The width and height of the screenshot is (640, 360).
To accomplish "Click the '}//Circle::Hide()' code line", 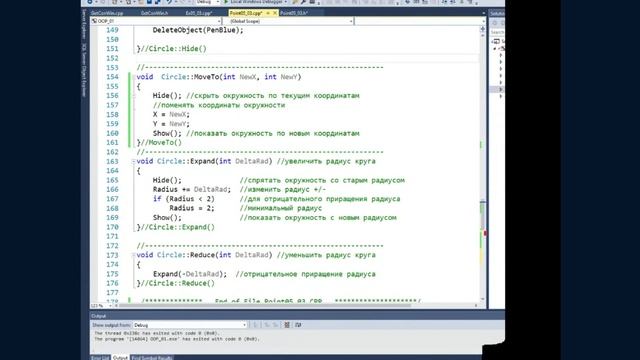I will tap(171, 49).
